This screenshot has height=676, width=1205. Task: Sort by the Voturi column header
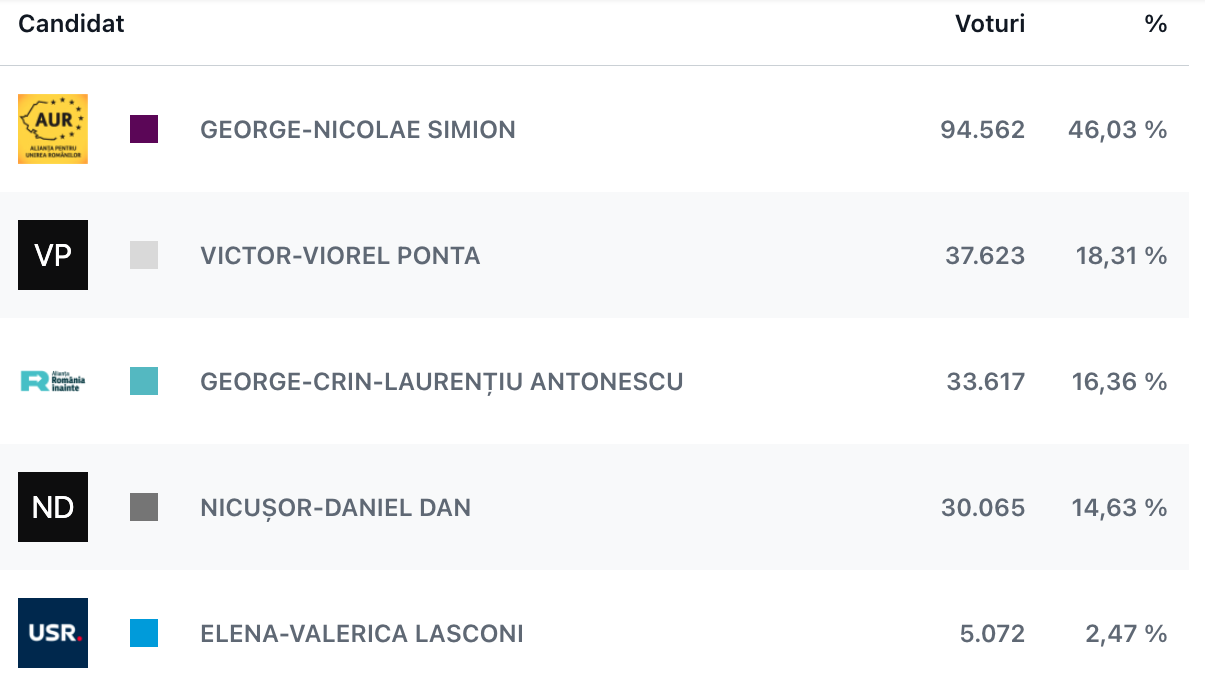point(989,24)
